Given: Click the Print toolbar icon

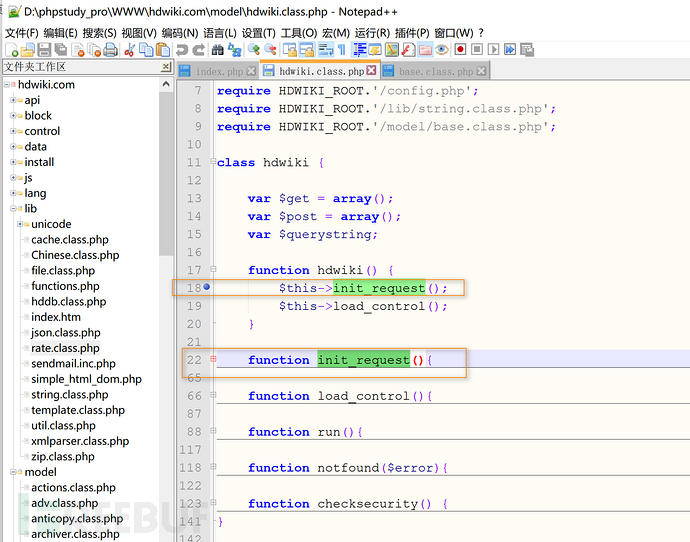Looking at the screenshot, I should point(110,50).
